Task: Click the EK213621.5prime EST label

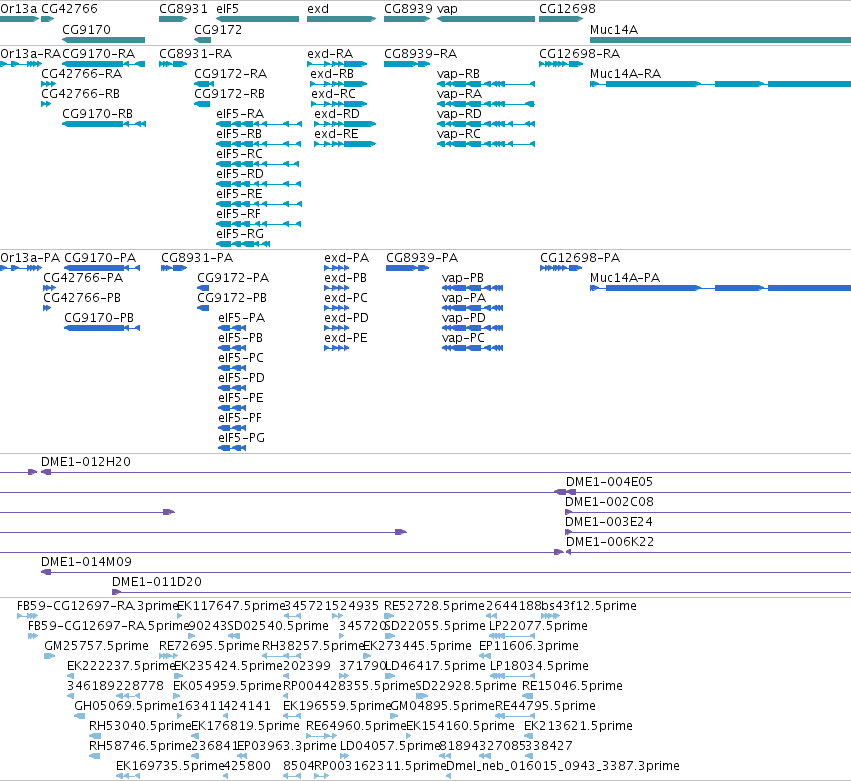Action: point(578,726)
